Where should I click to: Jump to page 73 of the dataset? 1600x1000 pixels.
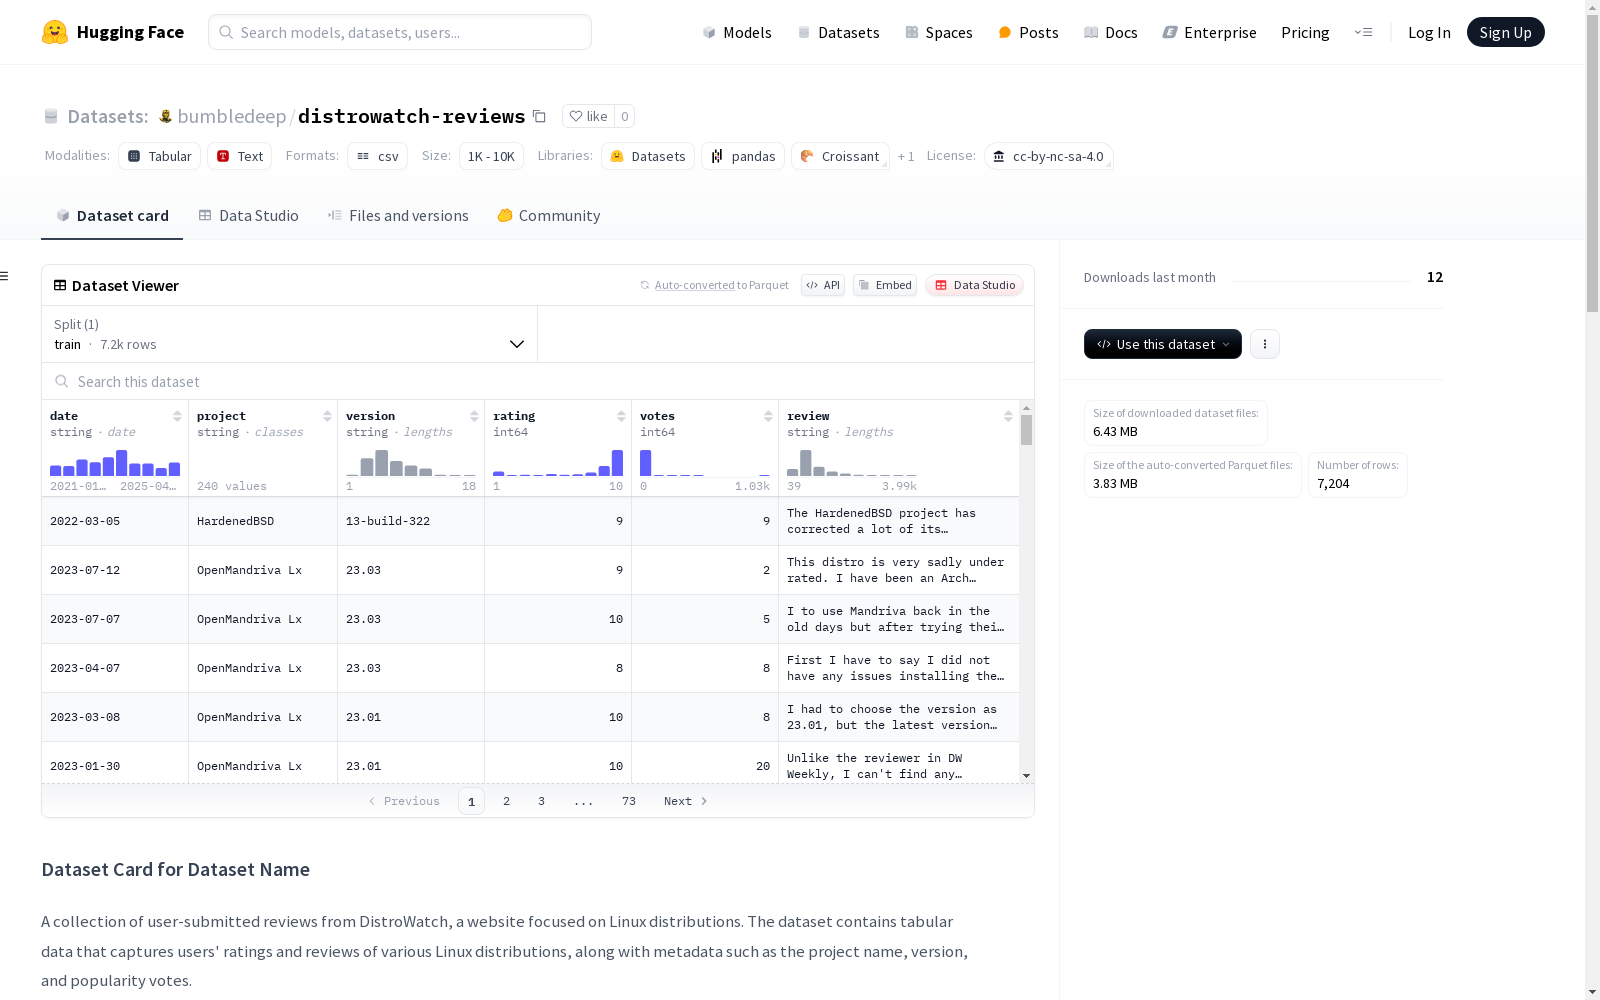[629, 801]
